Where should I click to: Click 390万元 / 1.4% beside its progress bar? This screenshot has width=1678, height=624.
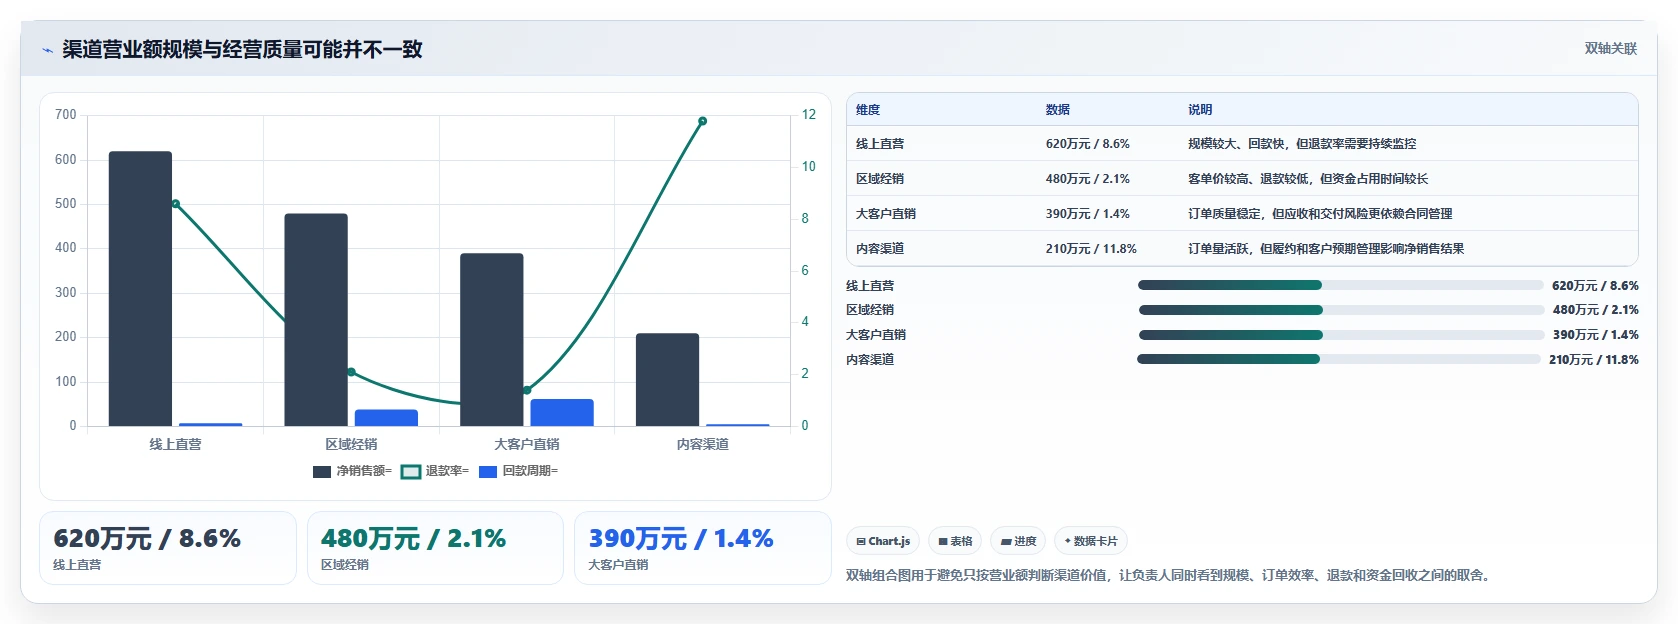(x=1596, y=335)
